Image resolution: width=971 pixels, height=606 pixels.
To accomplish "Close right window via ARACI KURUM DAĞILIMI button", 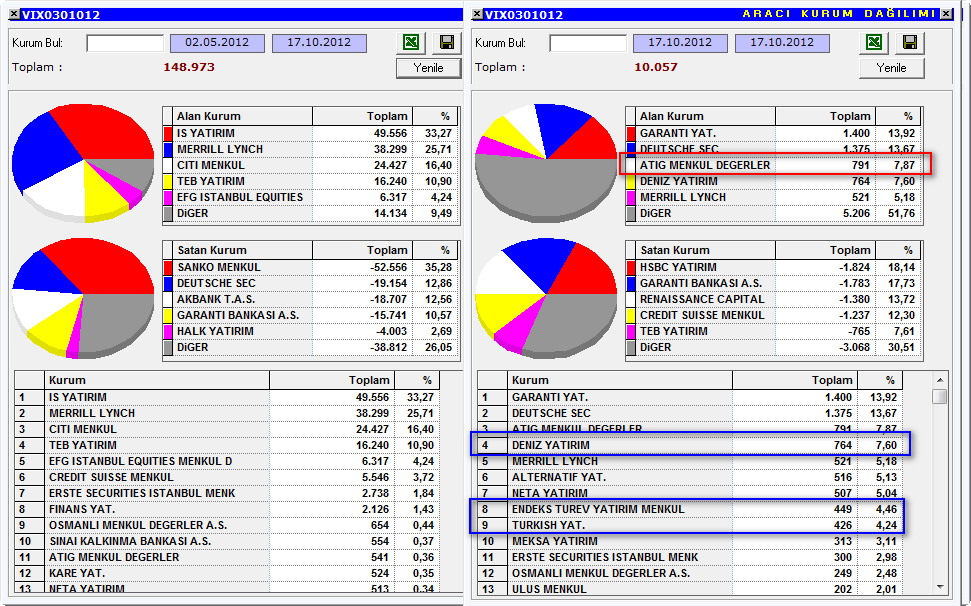I will [946, 14].
